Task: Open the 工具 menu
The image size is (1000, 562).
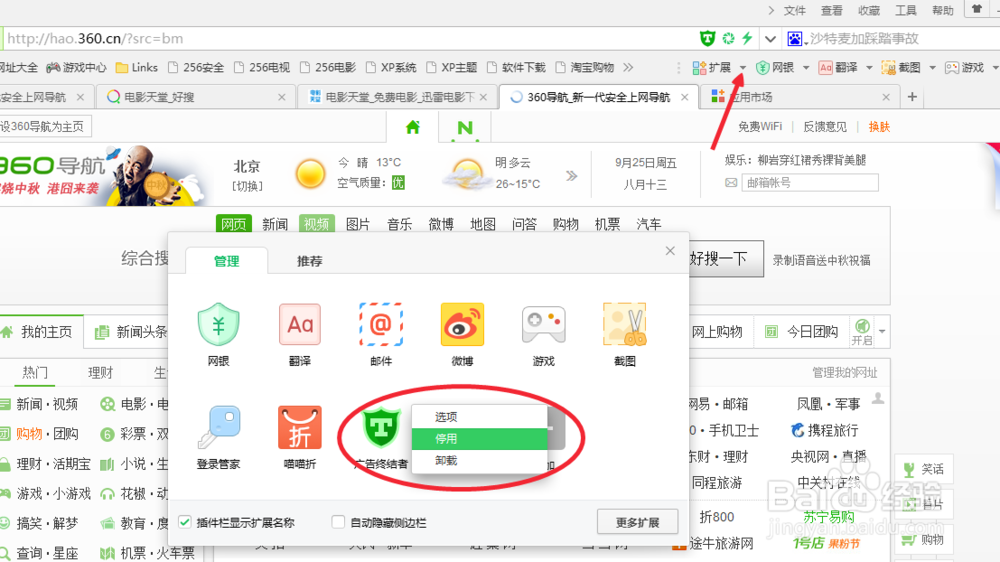Action: 906,10
